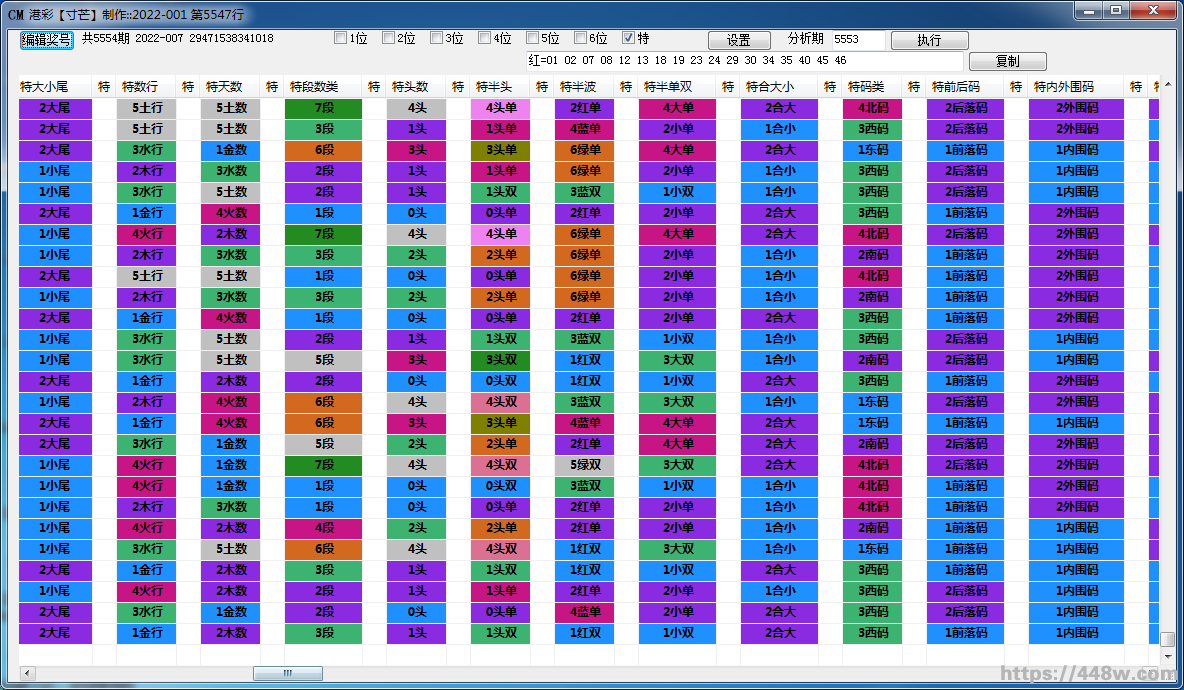Toggle the 3位 checkbox
Viewport: 1184px width, 690px height.
point(437,39)
